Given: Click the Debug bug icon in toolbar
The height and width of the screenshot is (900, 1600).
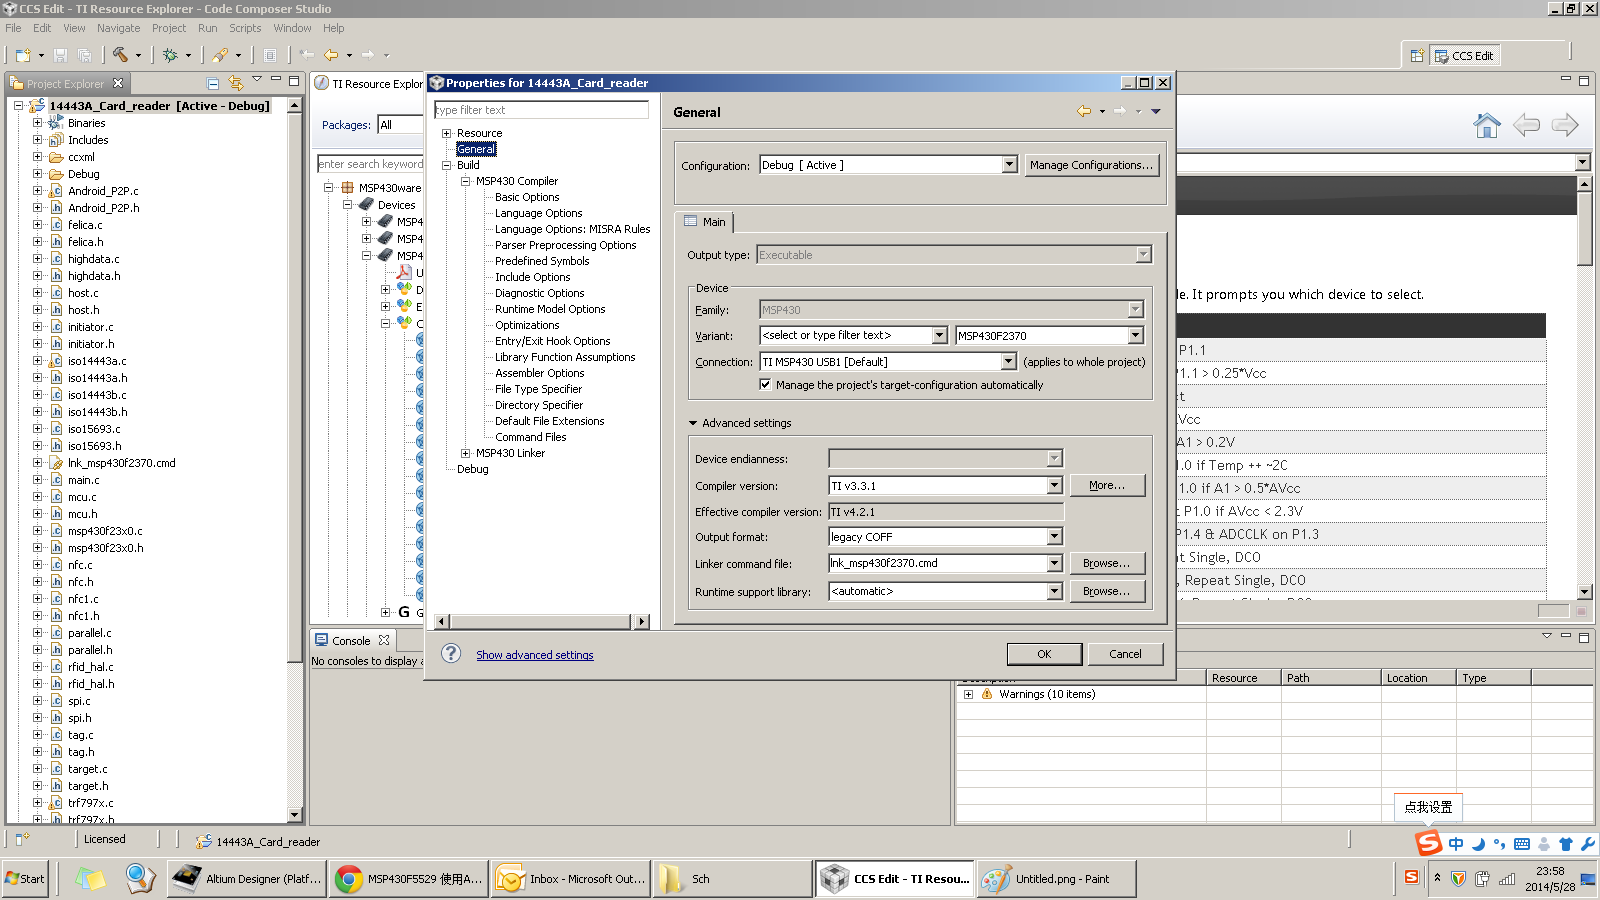Looking at the screenshot, I should (x=171, y=55).
